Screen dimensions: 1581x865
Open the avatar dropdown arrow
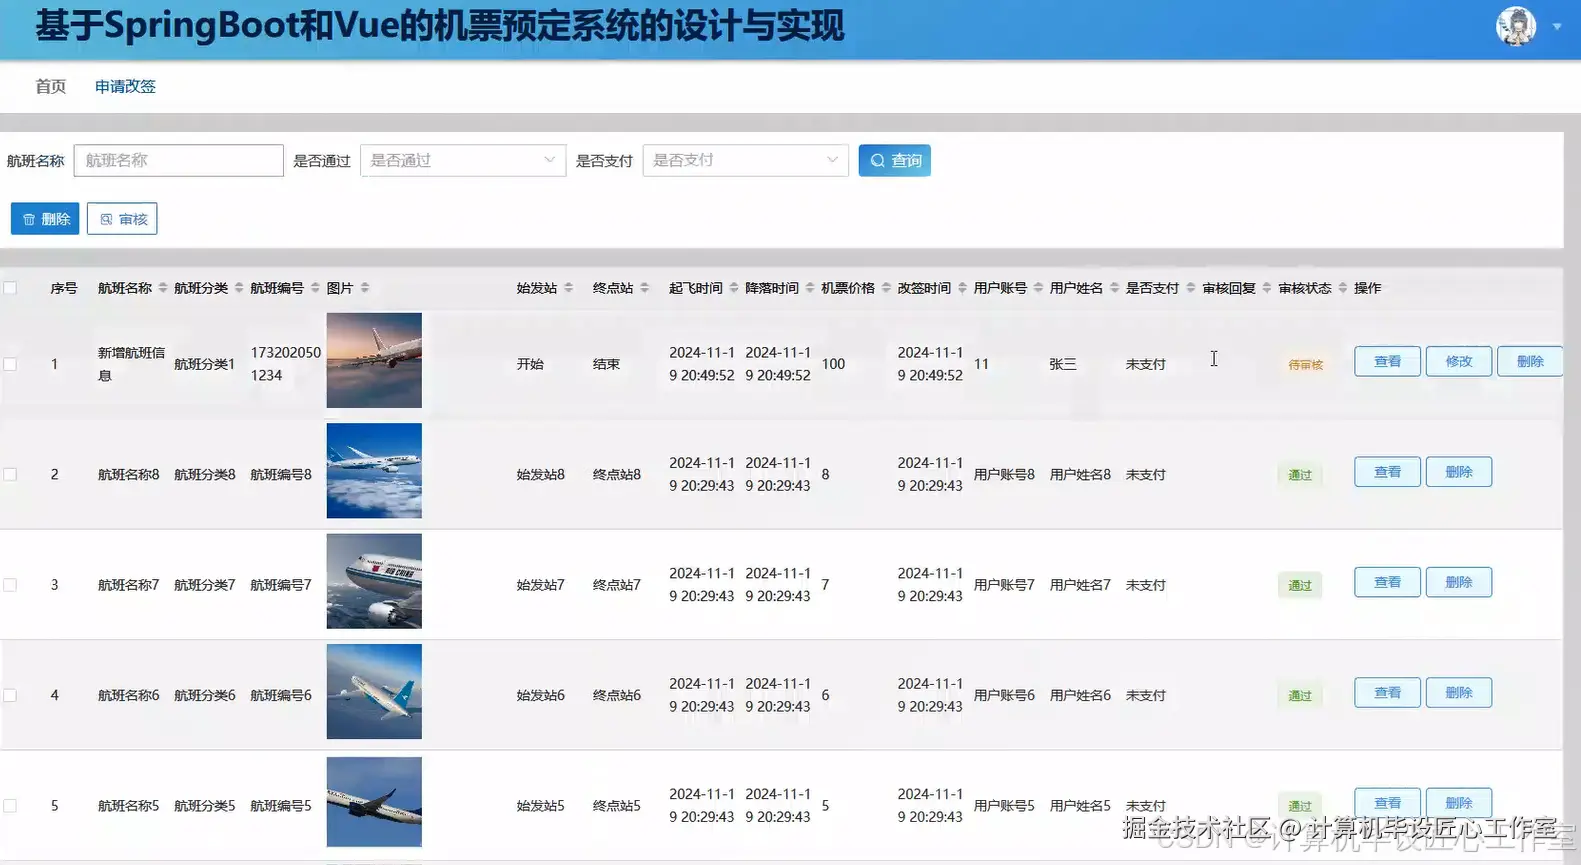(1557, 27)
